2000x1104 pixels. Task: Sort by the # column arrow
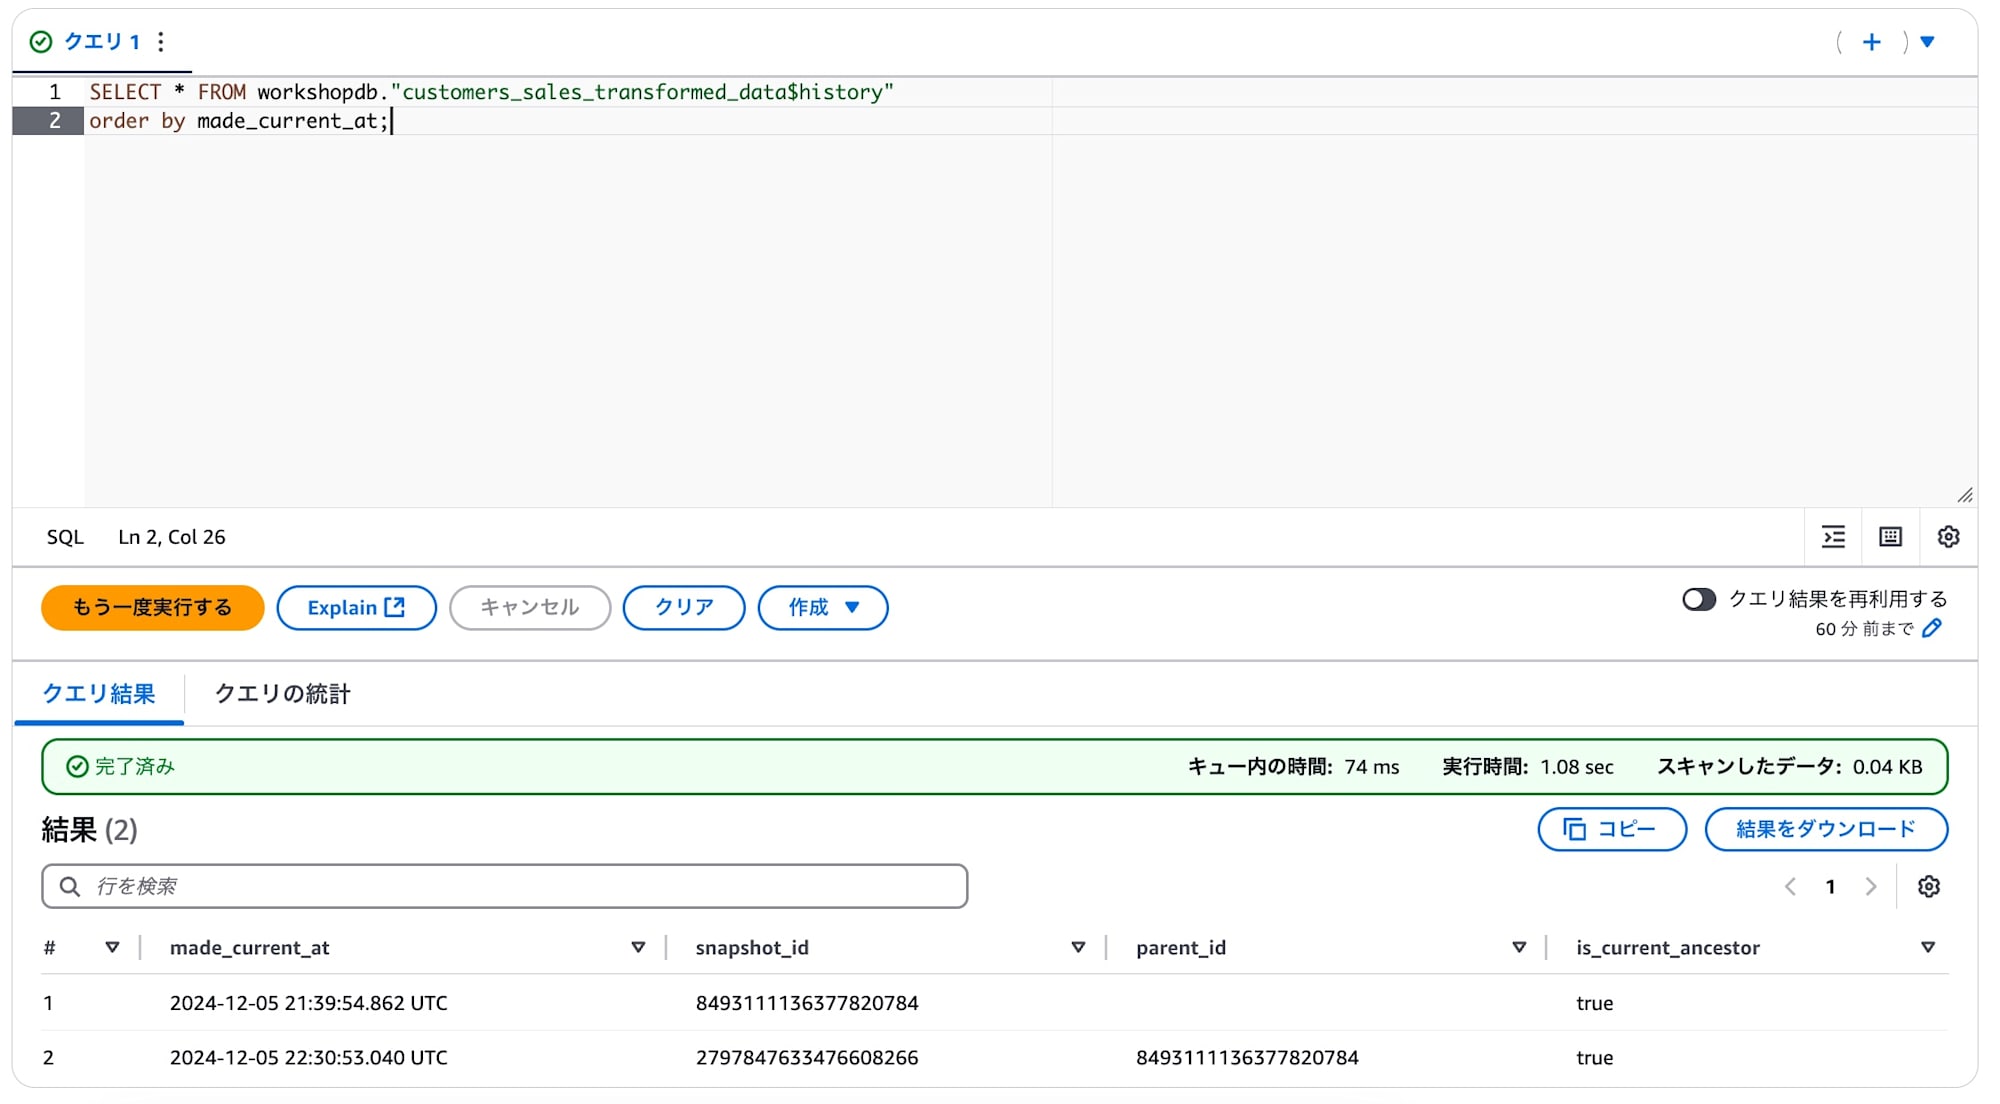[x=112, y=947]
